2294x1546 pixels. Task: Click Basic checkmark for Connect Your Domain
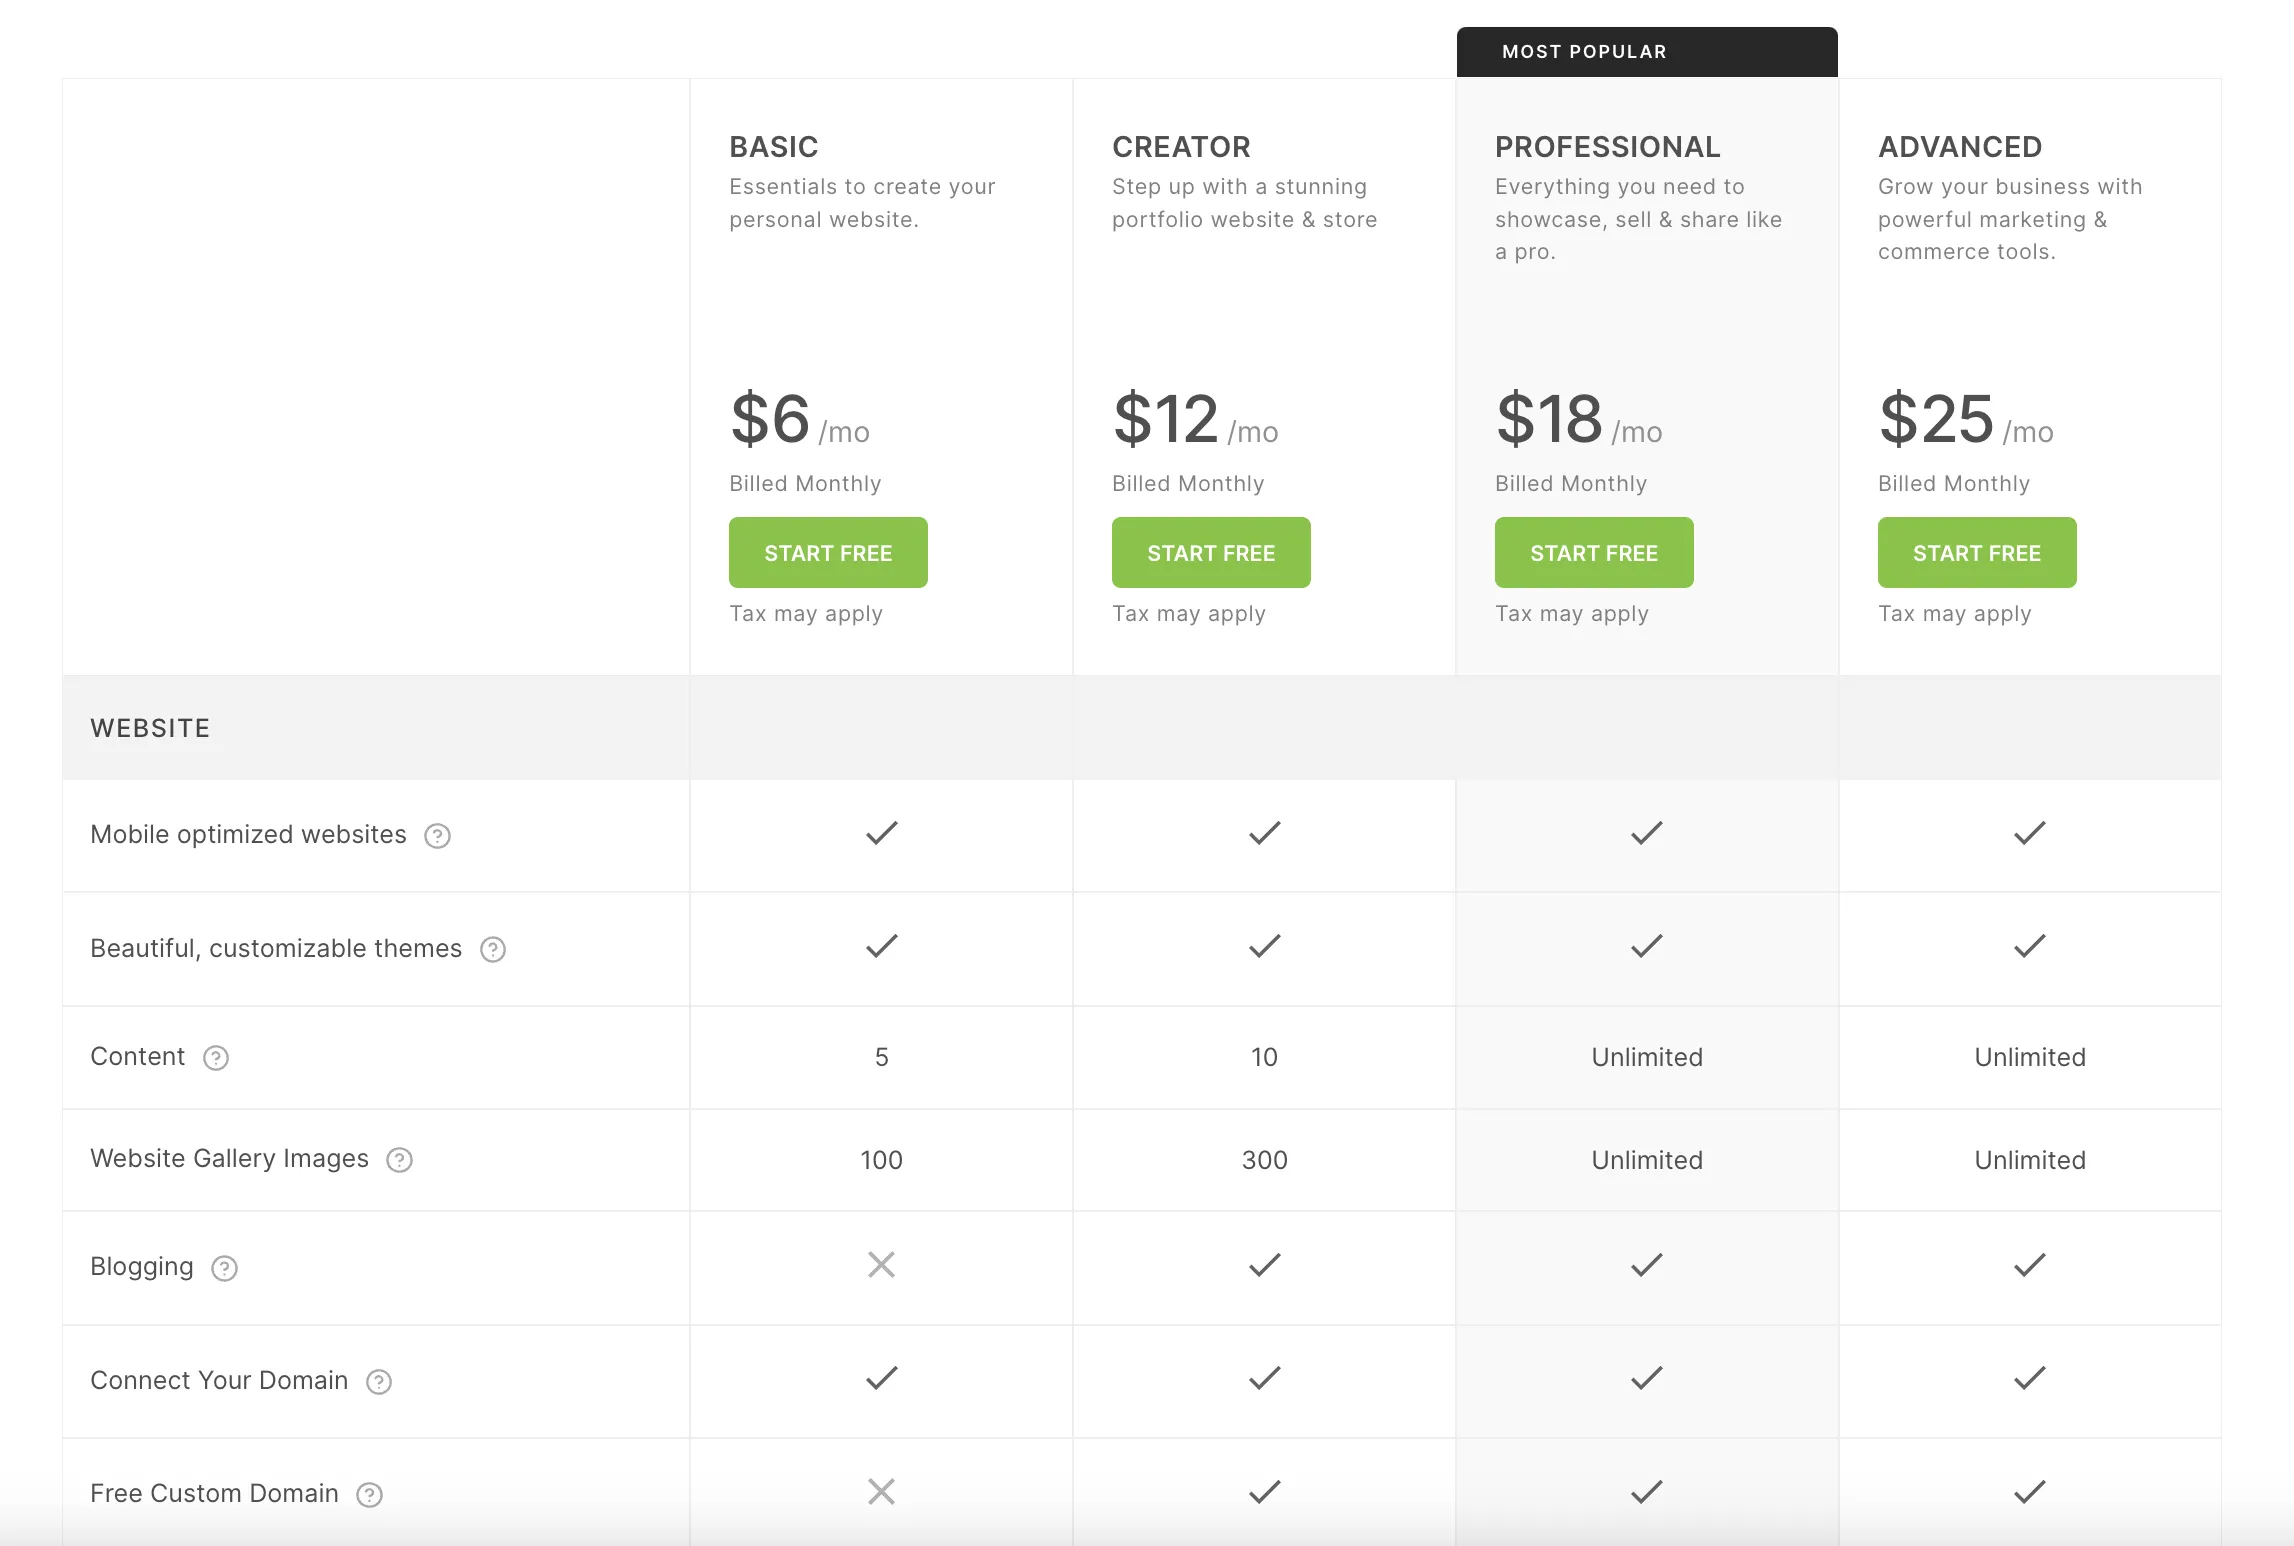point(882,1378)
